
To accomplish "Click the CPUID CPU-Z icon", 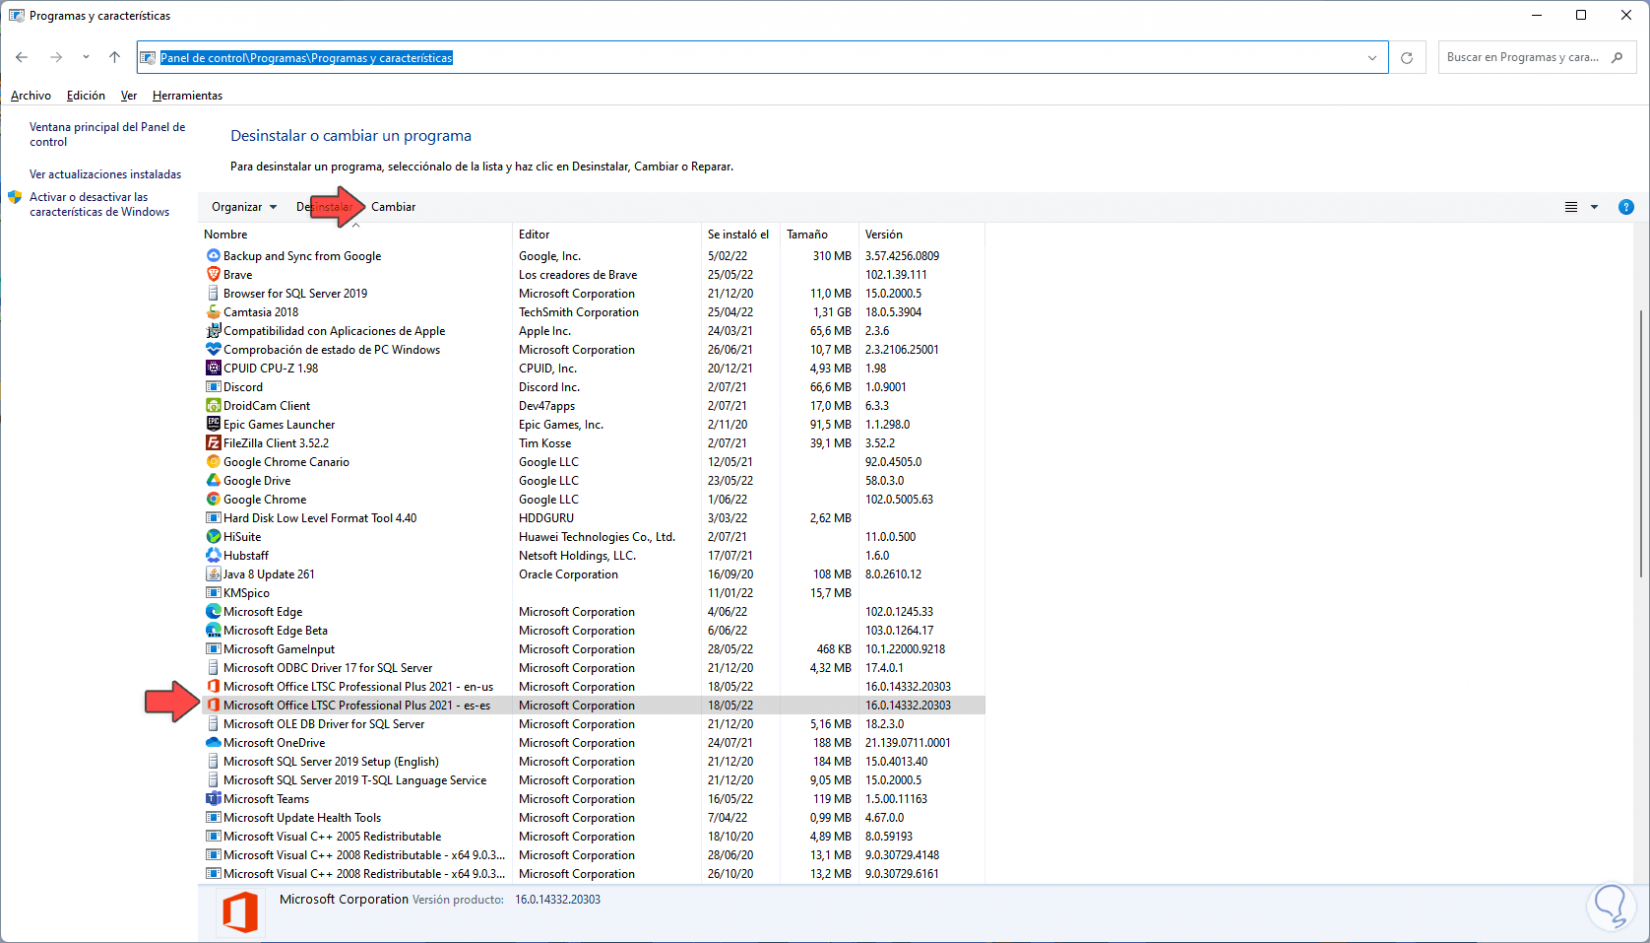I will coord(213,368).
